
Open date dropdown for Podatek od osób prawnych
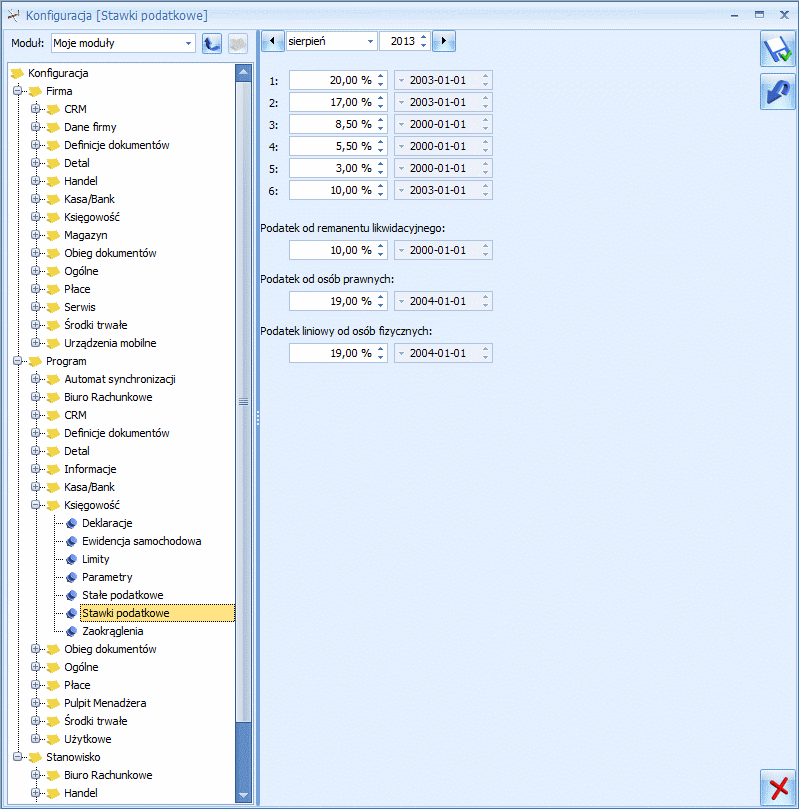(401, 301)
